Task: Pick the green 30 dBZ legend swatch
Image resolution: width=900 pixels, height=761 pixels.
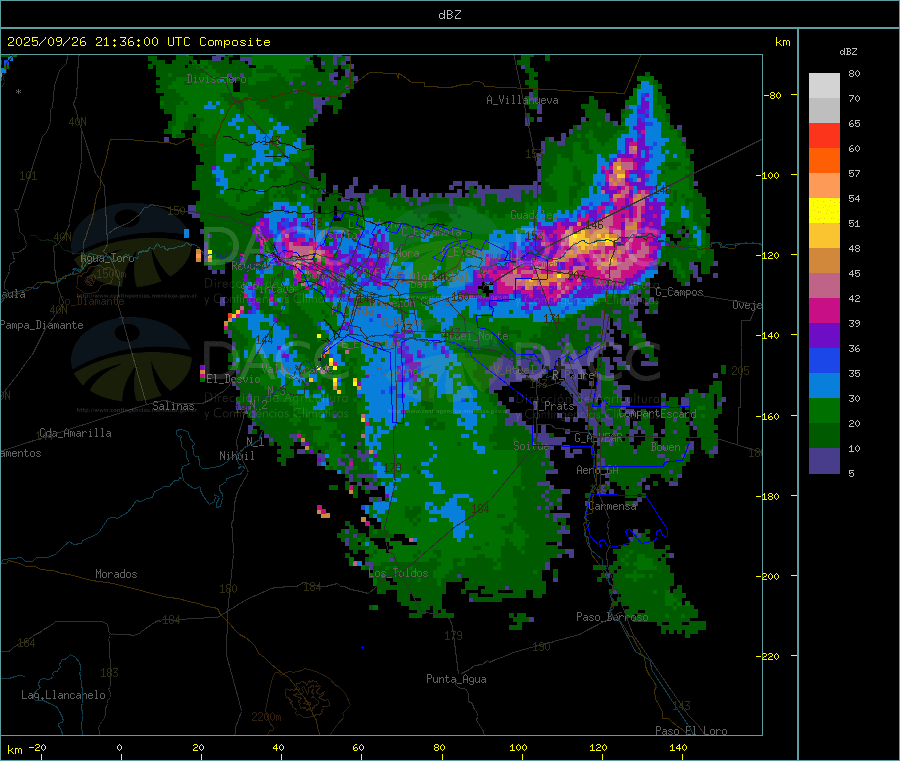Action: pyautogui.click(x=824, y=410)
